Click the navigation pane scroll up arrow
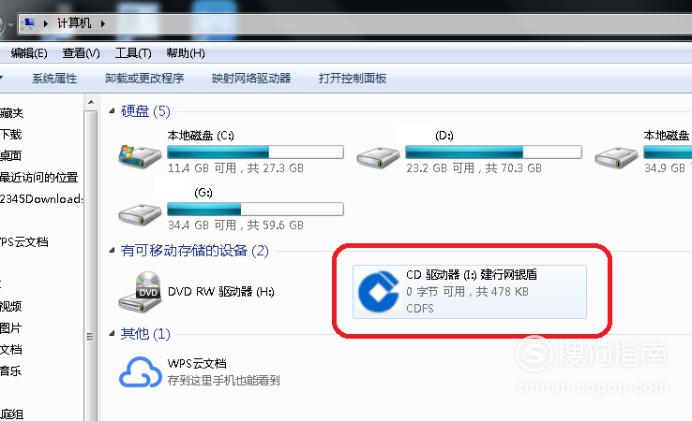The width and height of the screenshot is (692, 421). 91,102
